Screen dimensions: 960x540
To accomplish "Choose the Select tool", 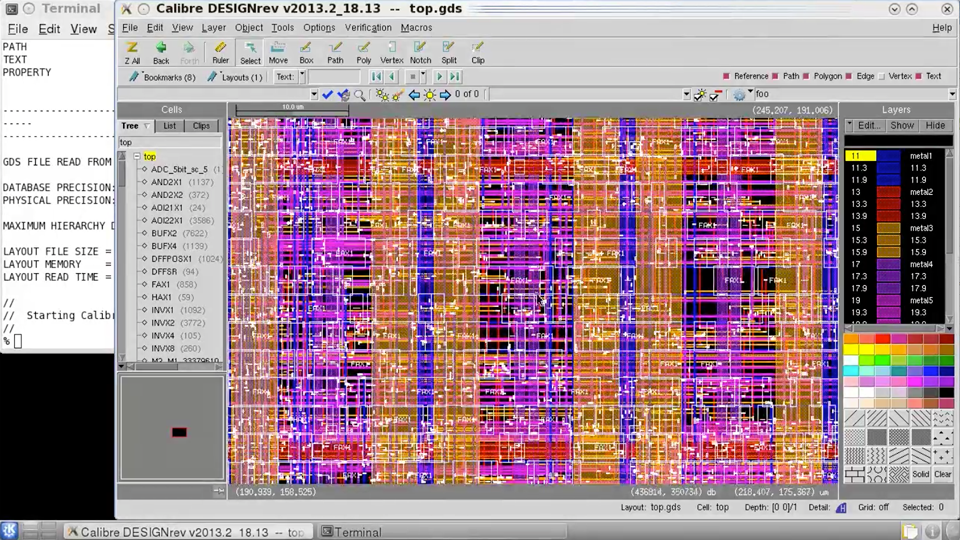I will coord(250,53).
